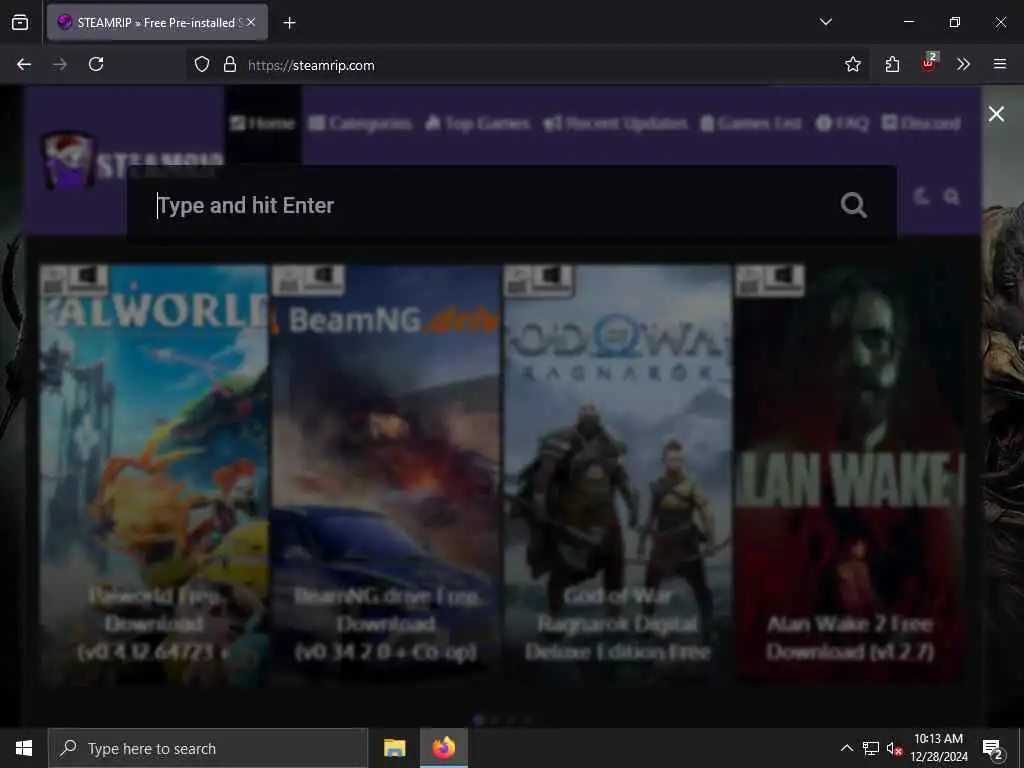The width and height of the screenshot is (1024, 768).
Task: Show more tools via double chevron
Action: (x=963, y=64)
